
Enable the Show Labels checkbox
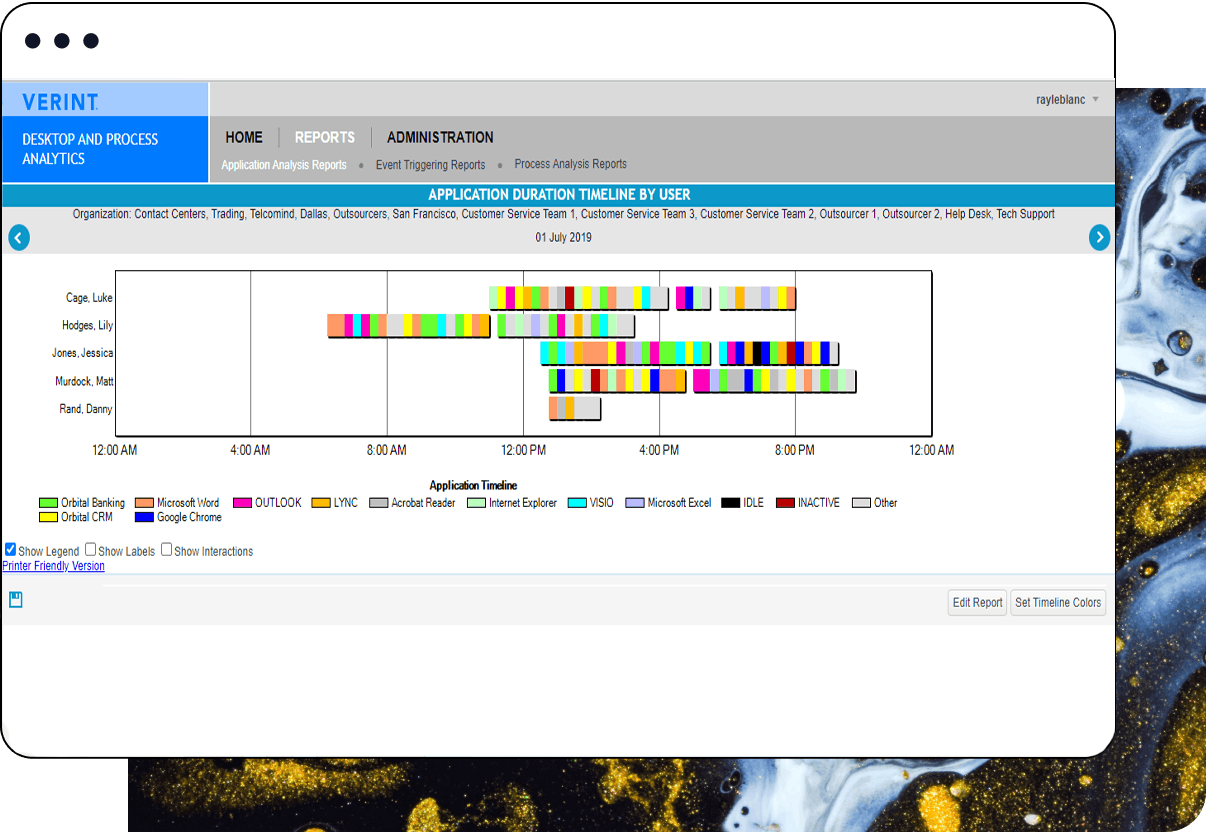(91, 550)
